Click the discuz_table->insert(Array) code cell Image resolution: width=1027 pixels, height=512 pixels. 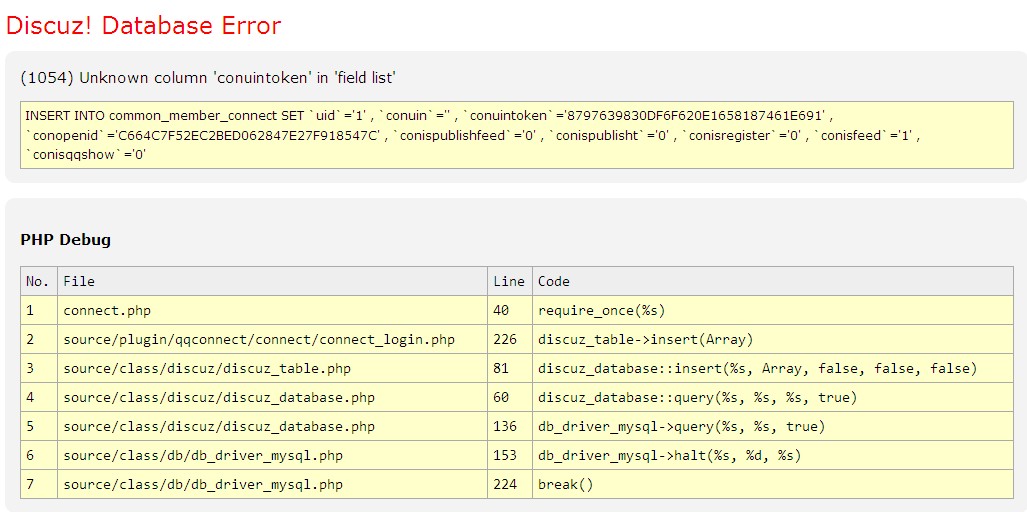(x=645, y=340)
